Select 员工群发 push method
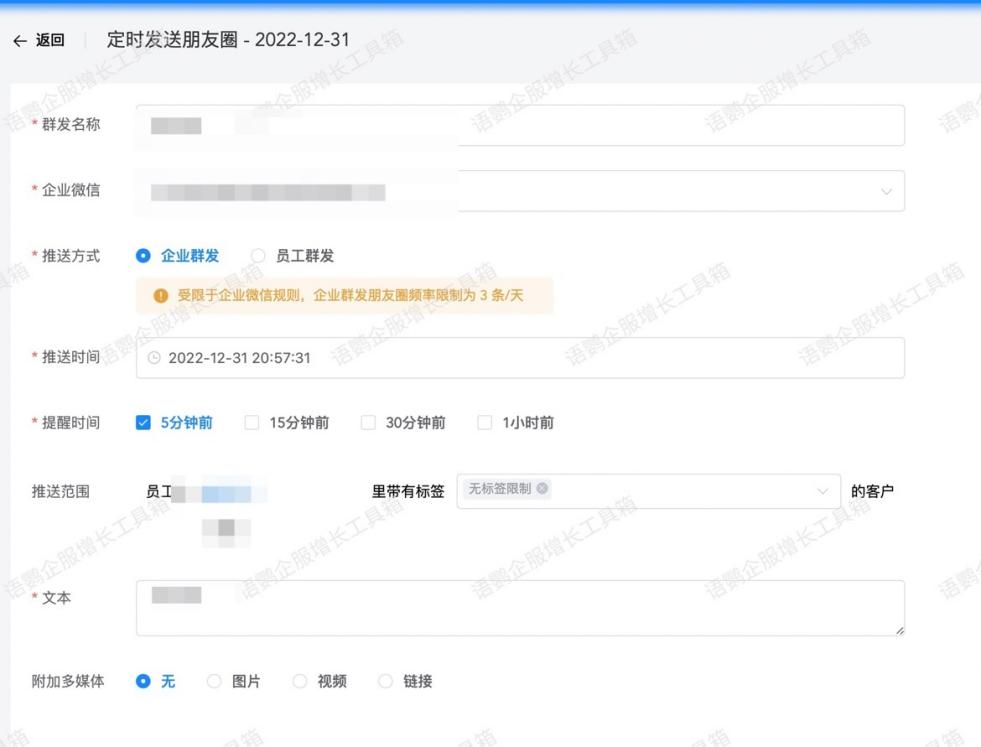Image resolution: width=981 pixels, height=747 pixels. point(258,256)
